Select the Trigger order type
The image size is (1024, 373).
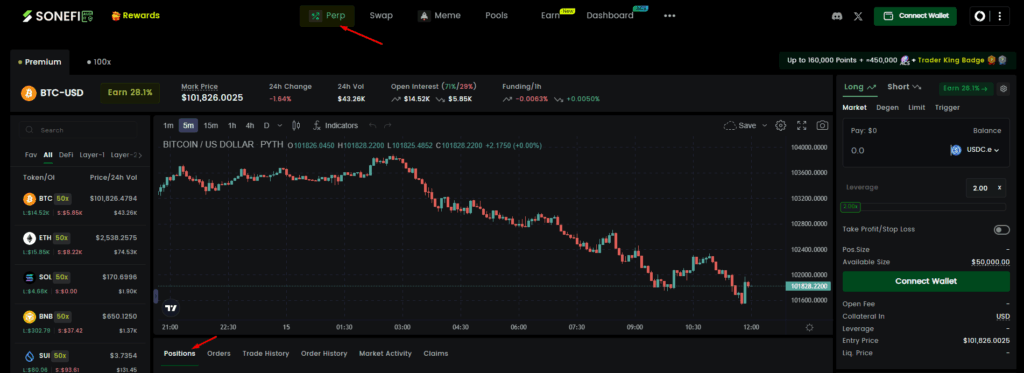(947, 107)
